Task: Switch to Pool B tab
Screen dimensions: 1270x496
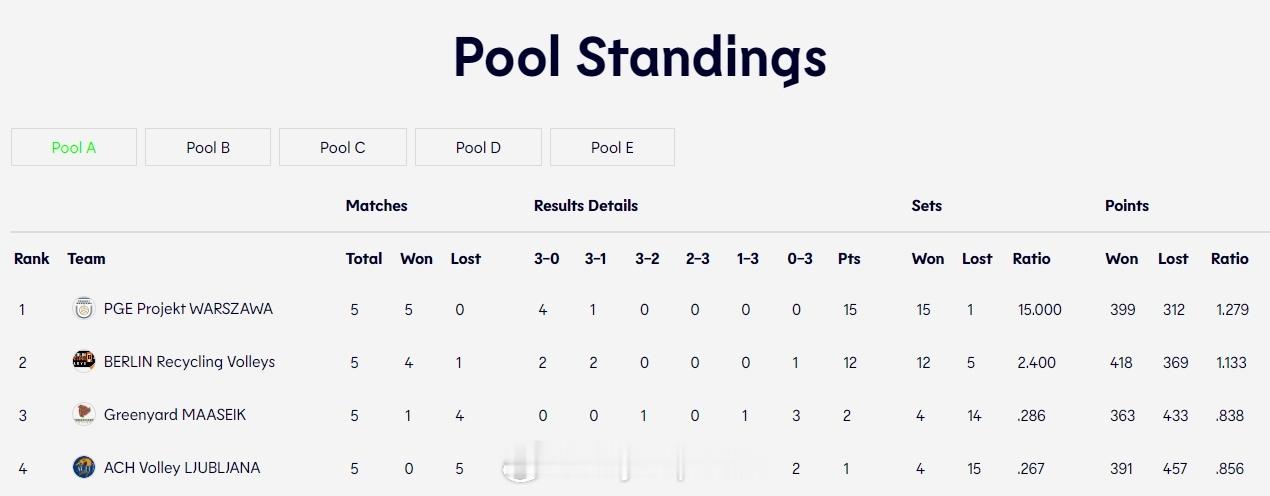Action: 208,147
